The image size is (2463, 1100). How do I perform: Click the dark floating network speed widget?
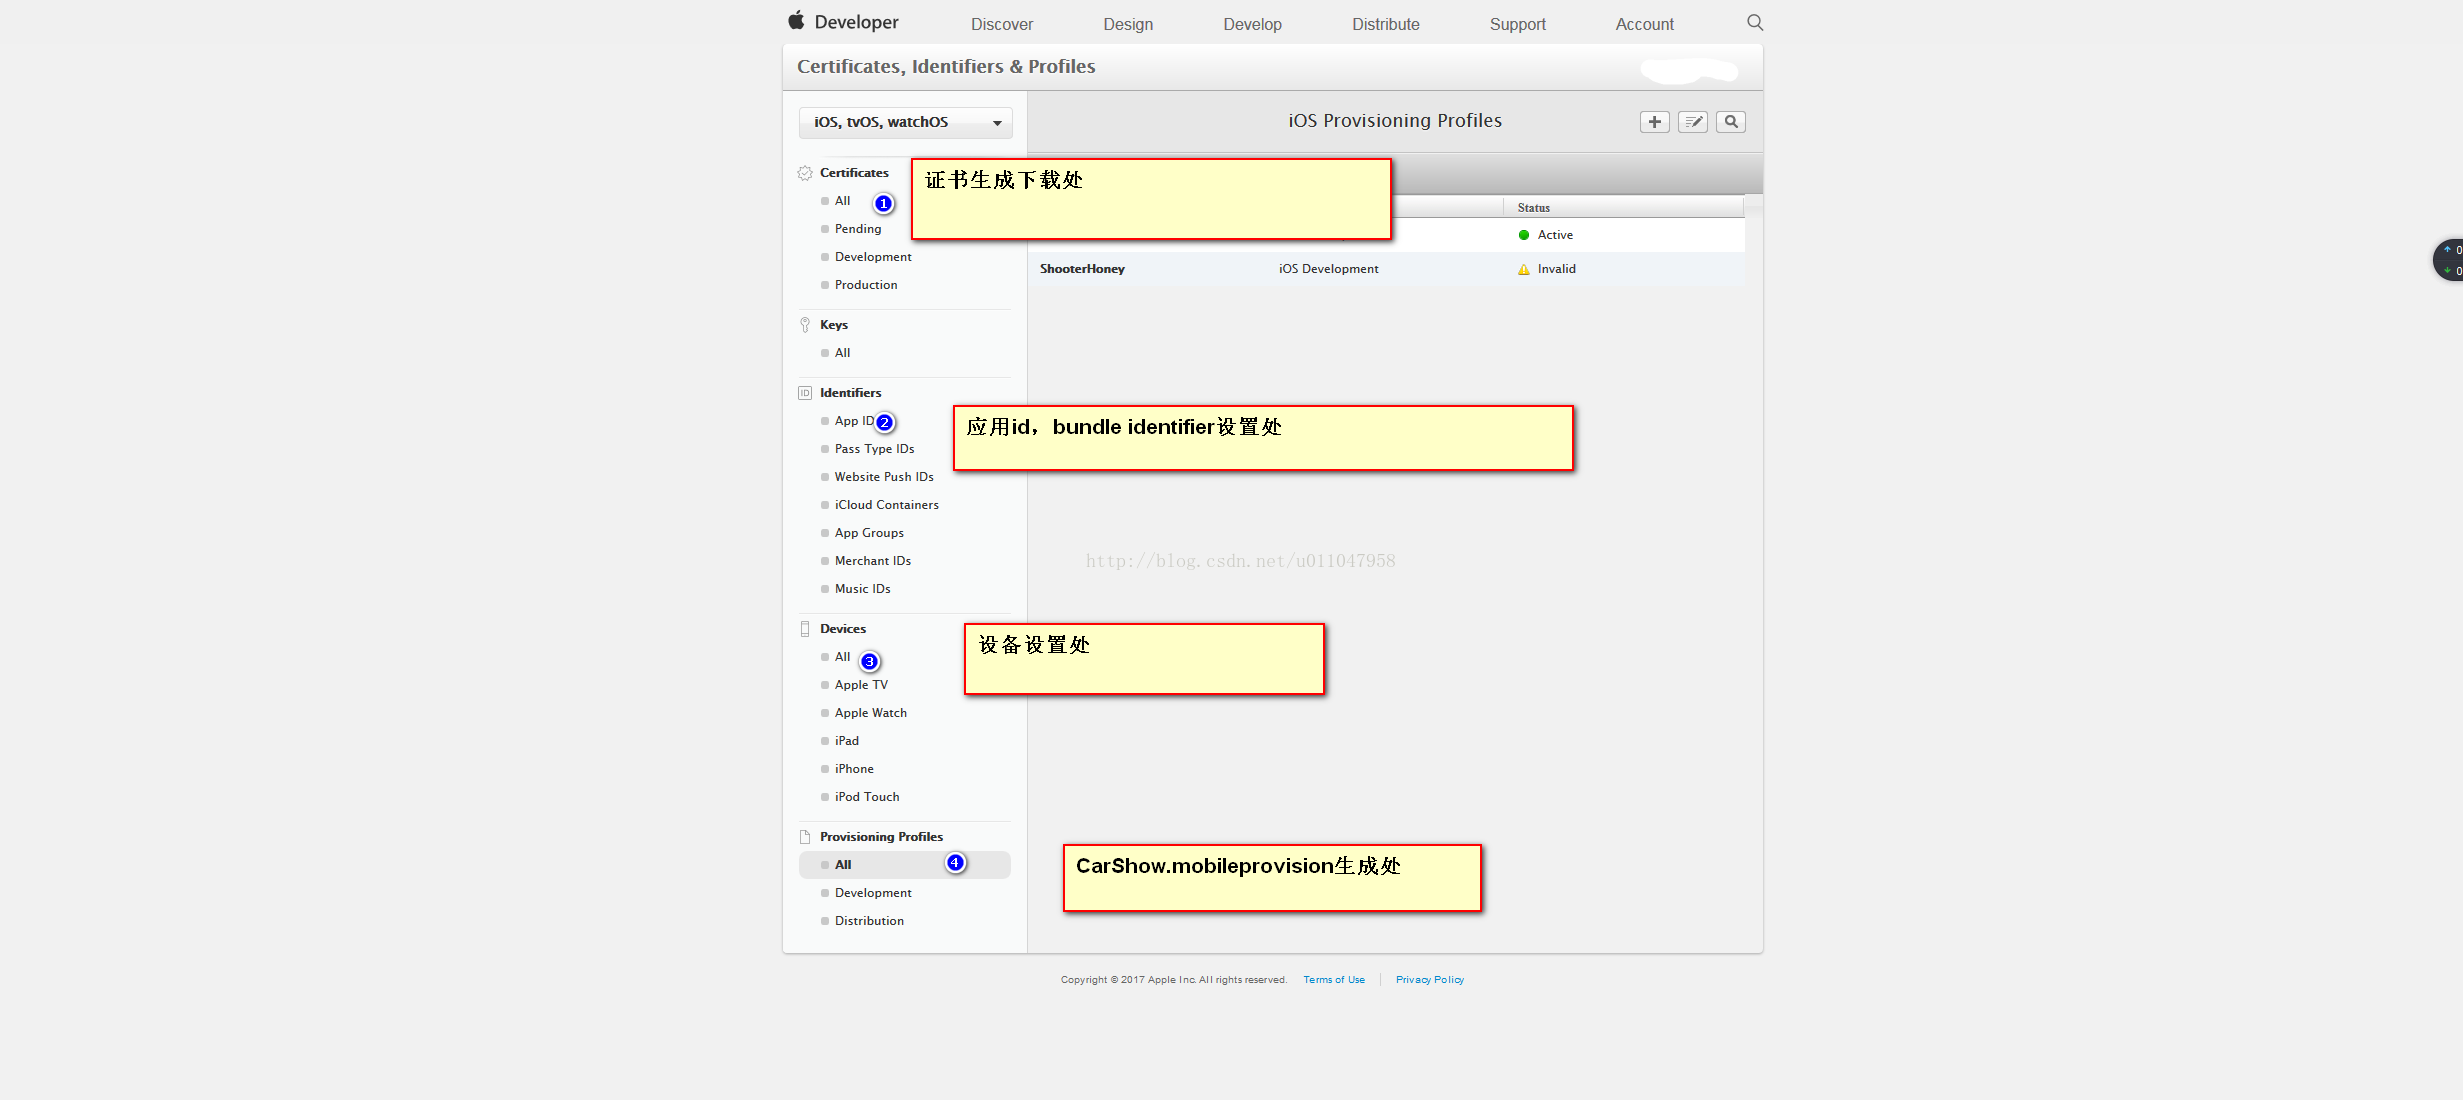[x=2449, y=260]
